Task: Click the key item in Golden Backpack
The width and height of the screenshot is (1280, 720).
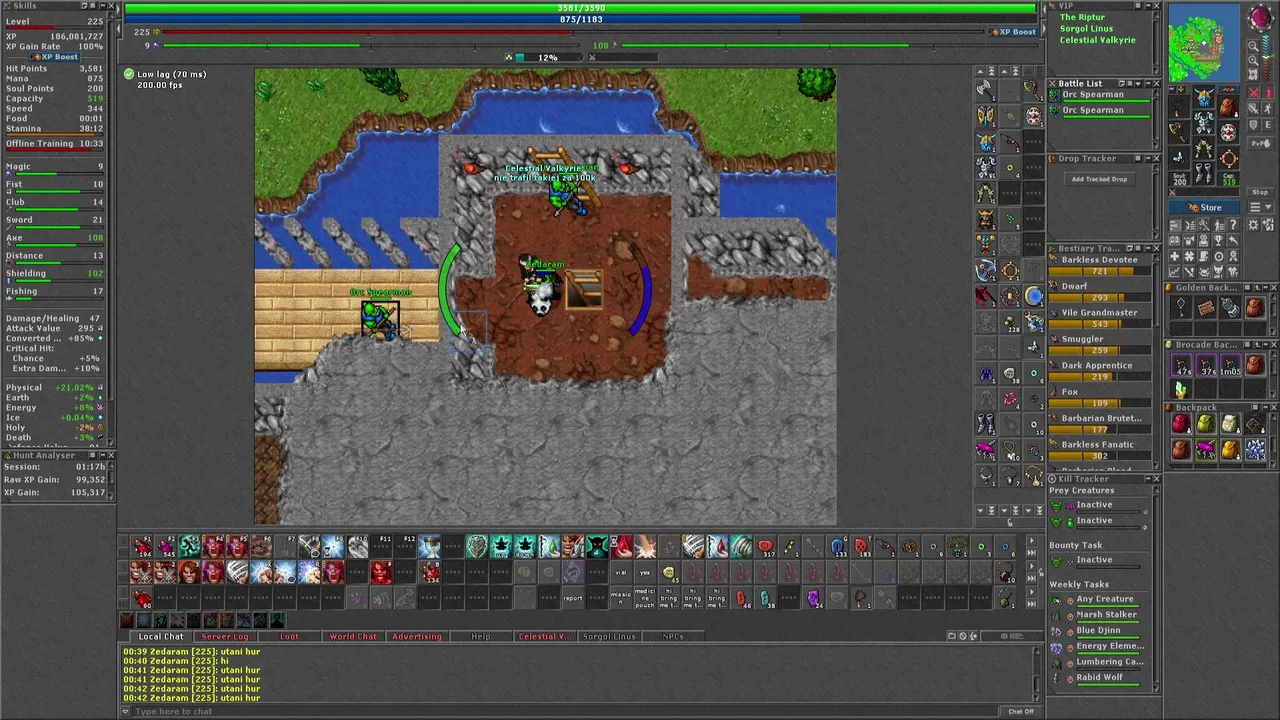Action: coord(1181,308)
